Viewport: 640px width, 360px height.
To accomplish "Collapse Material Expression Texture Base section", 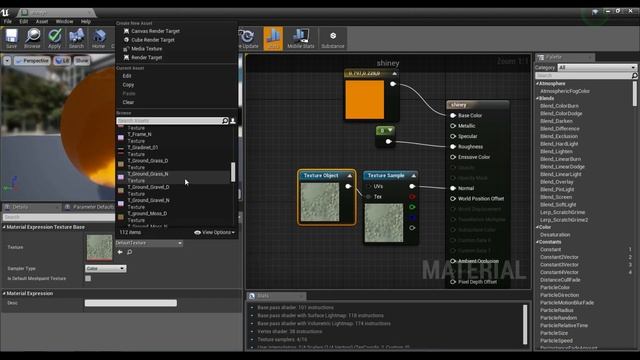I will click(x=4, y=227).
